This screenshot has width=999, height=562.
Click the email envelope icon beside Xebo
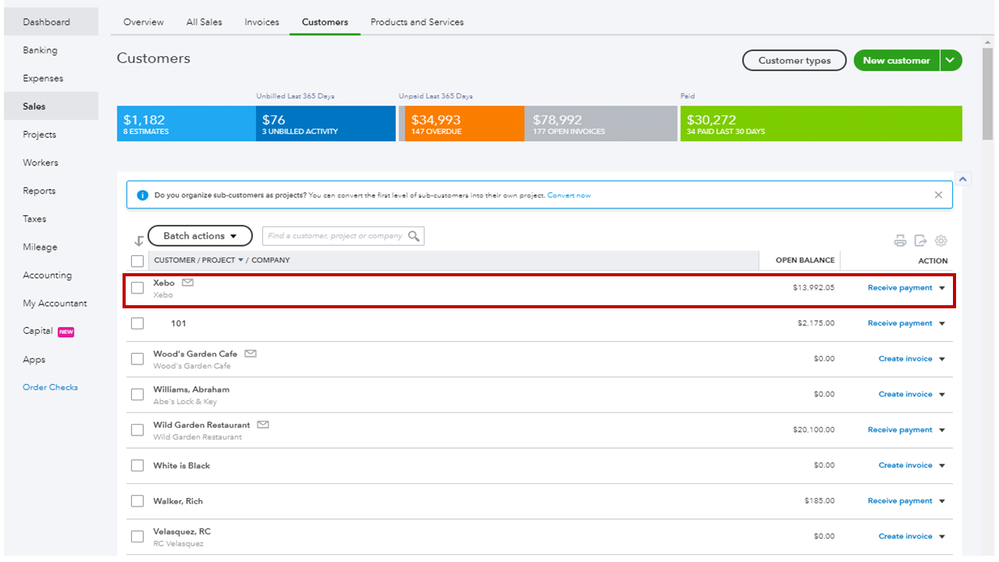coord(187,282)
